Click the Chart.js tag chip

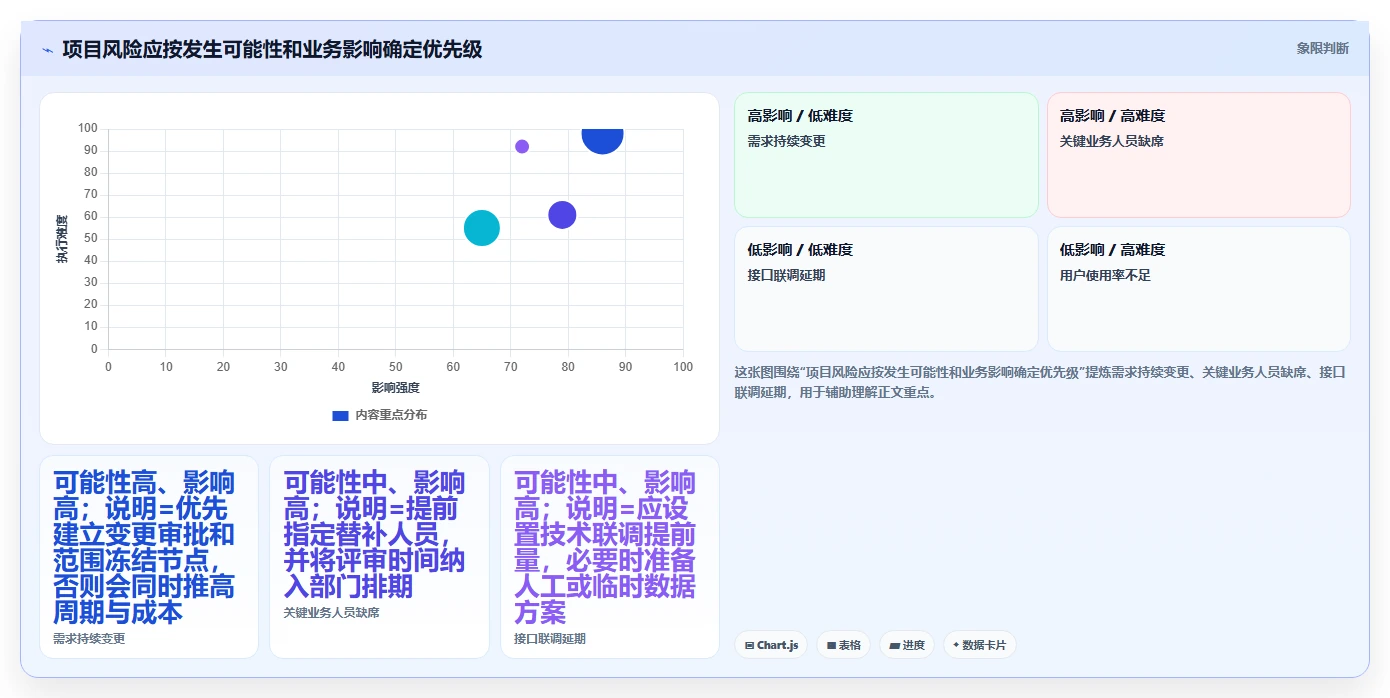(x=771, y=645)
